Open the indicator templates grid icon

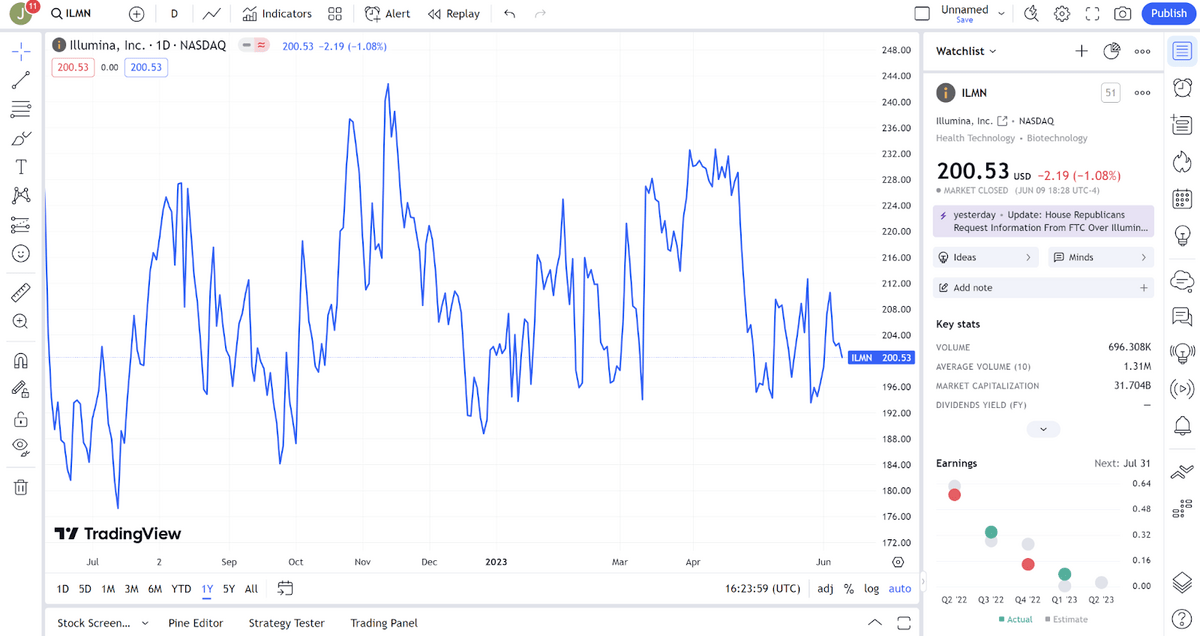click(335, 14)
